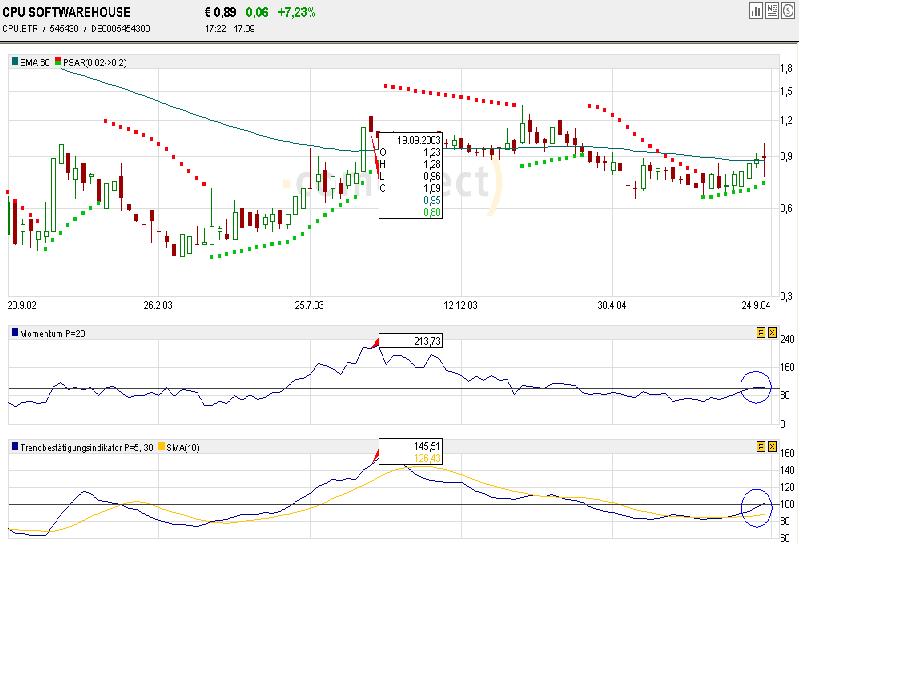The width and height of the screenshot is (898, 692).
Task: Click the tooltip open value 1,23
Action: pos(432,152)
